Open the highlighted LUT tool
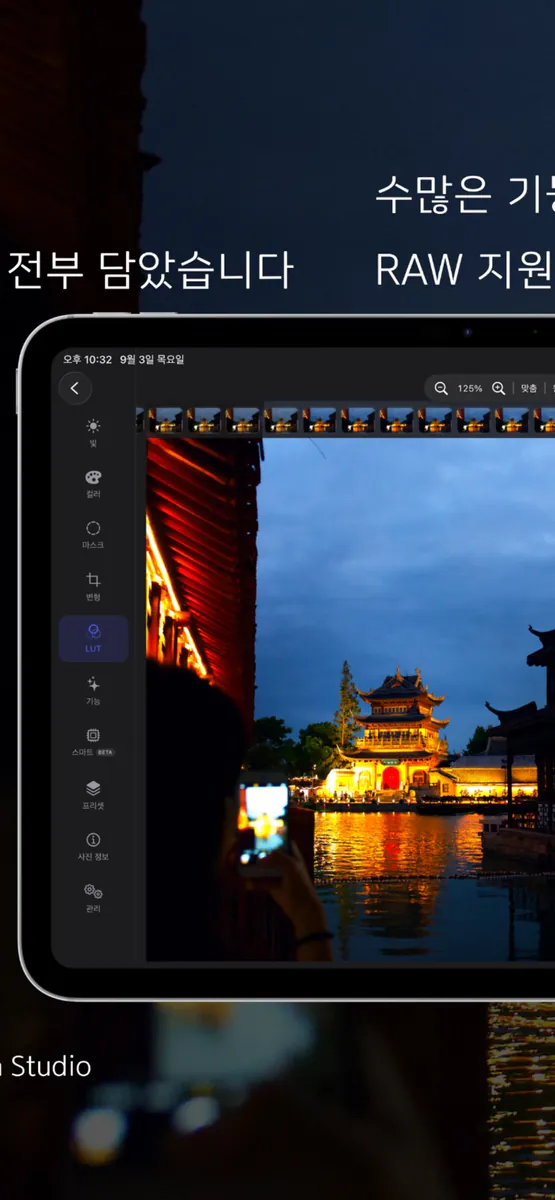This screenshot has width=555, height=1200. pyautogui.click(x=93, y=638)
